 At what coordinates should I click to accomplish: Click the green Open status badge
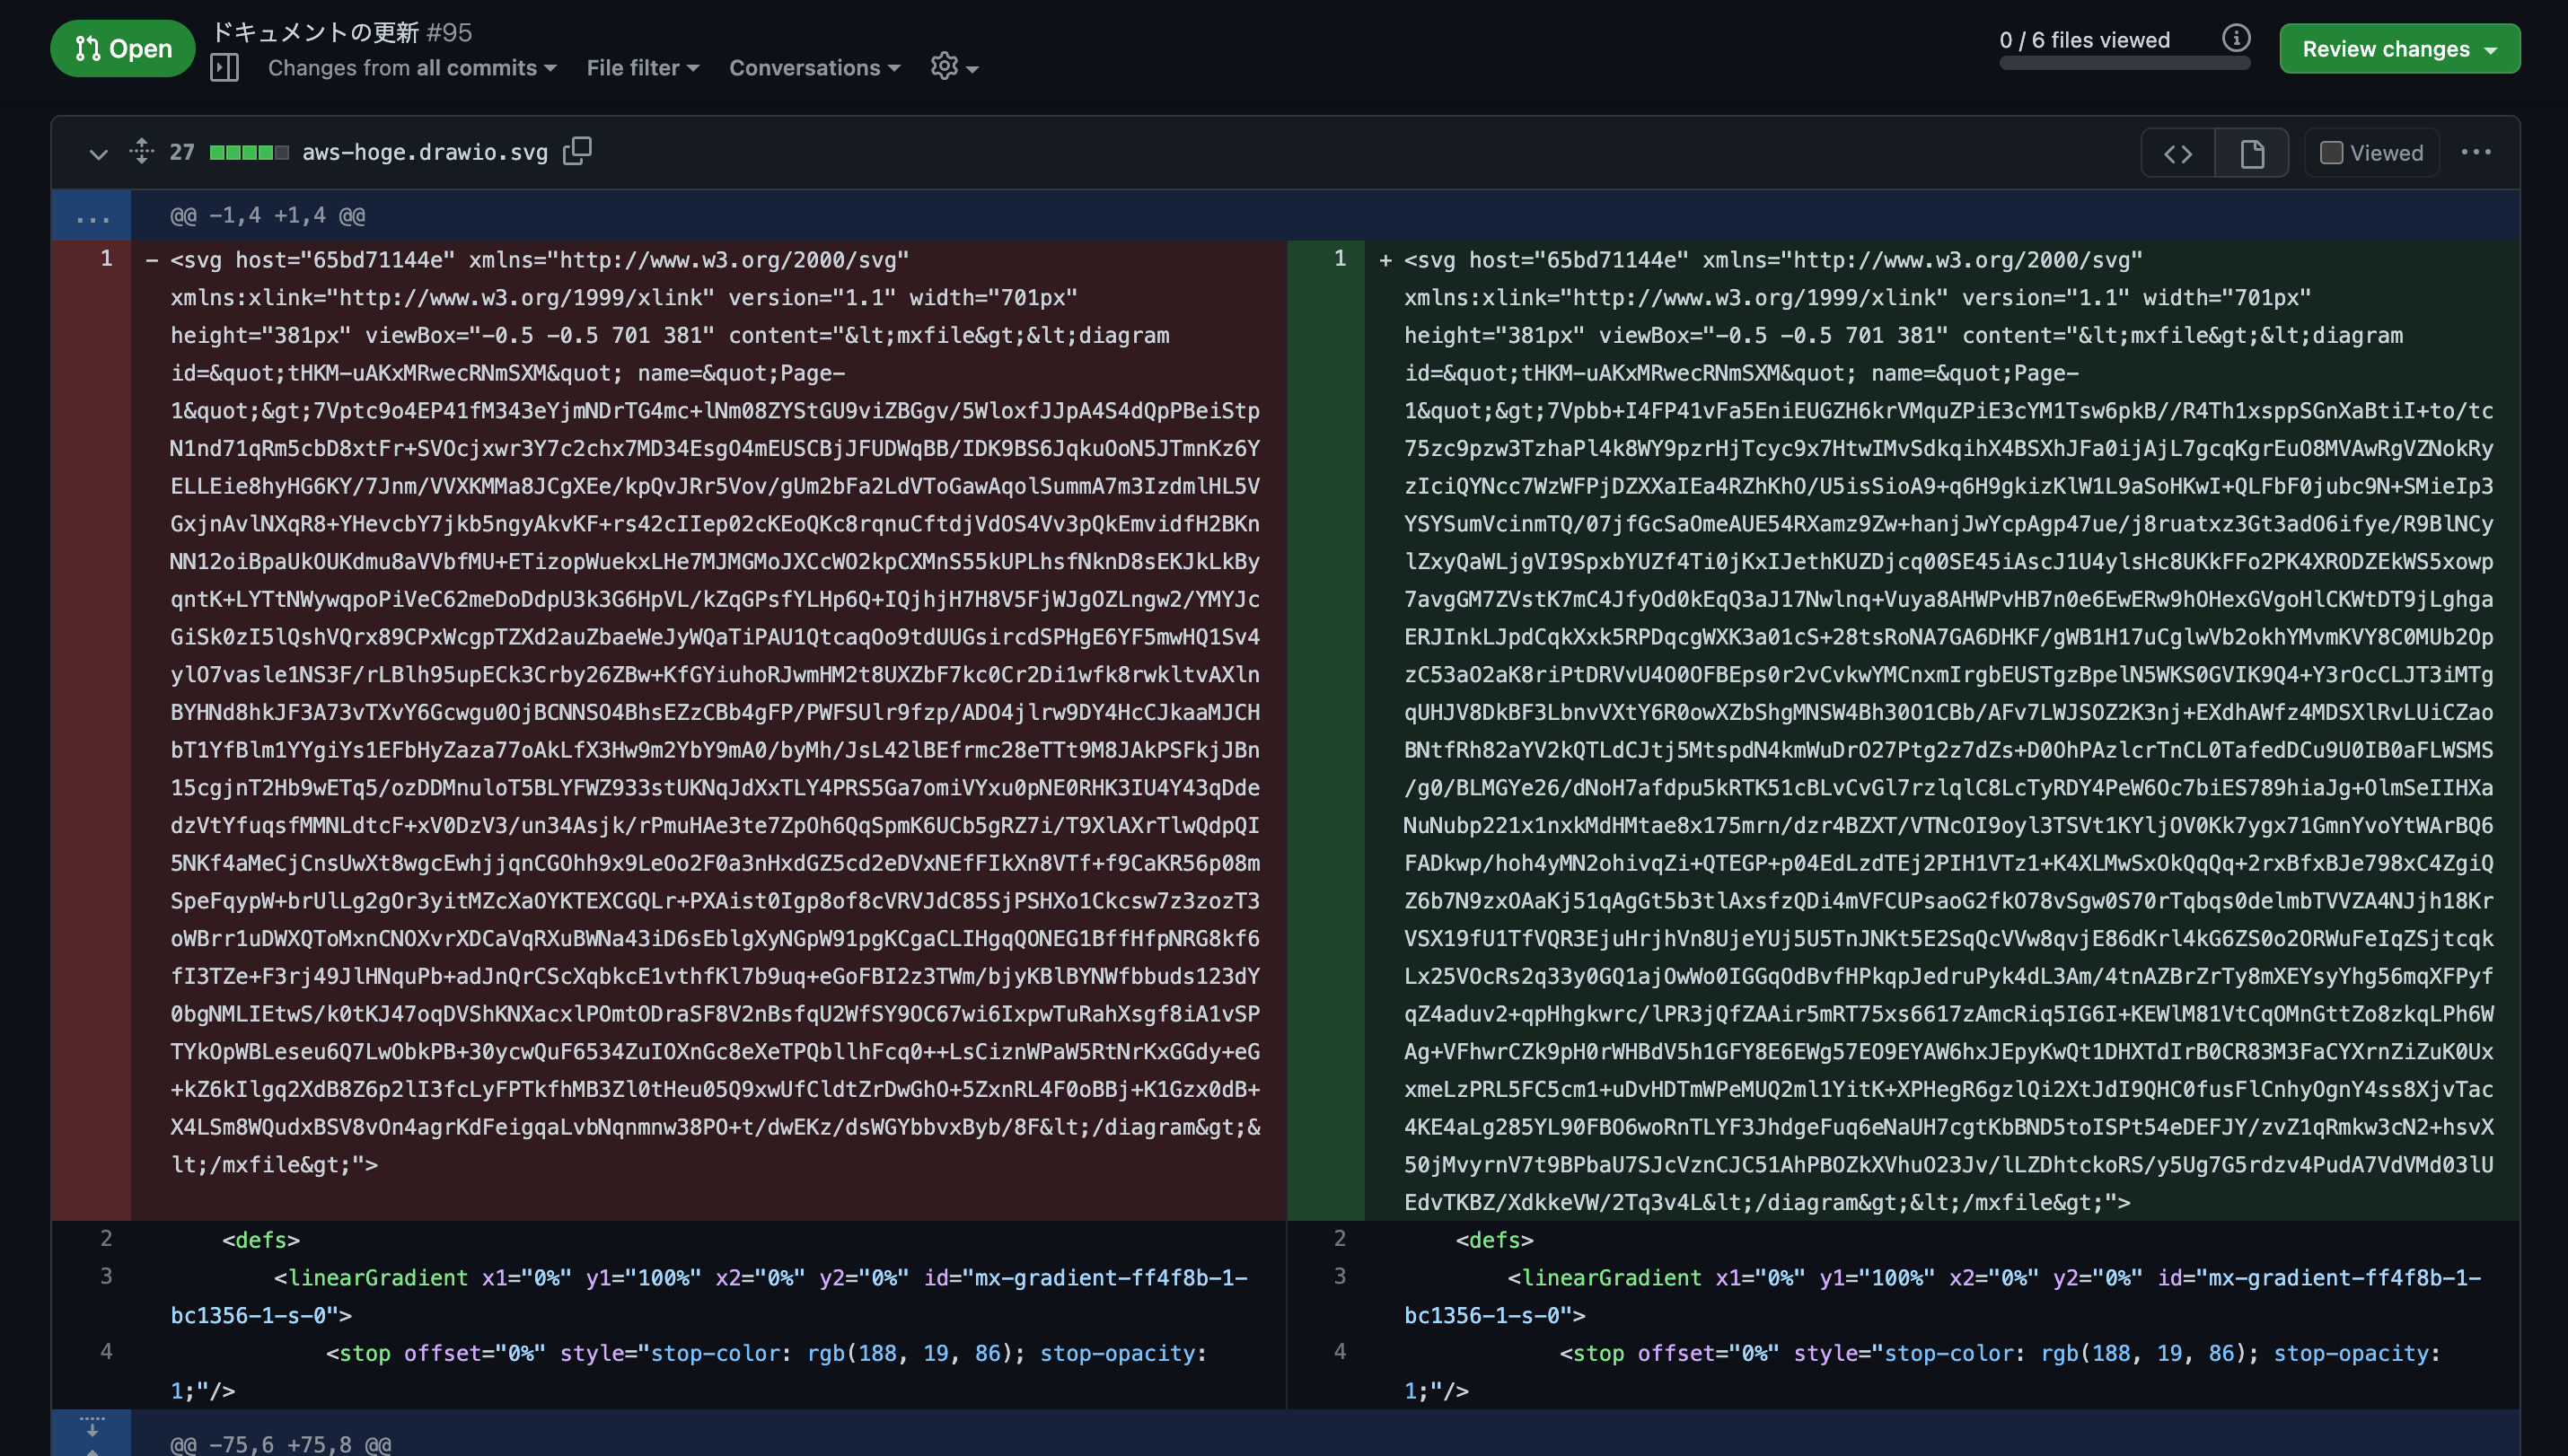(123, 48)
